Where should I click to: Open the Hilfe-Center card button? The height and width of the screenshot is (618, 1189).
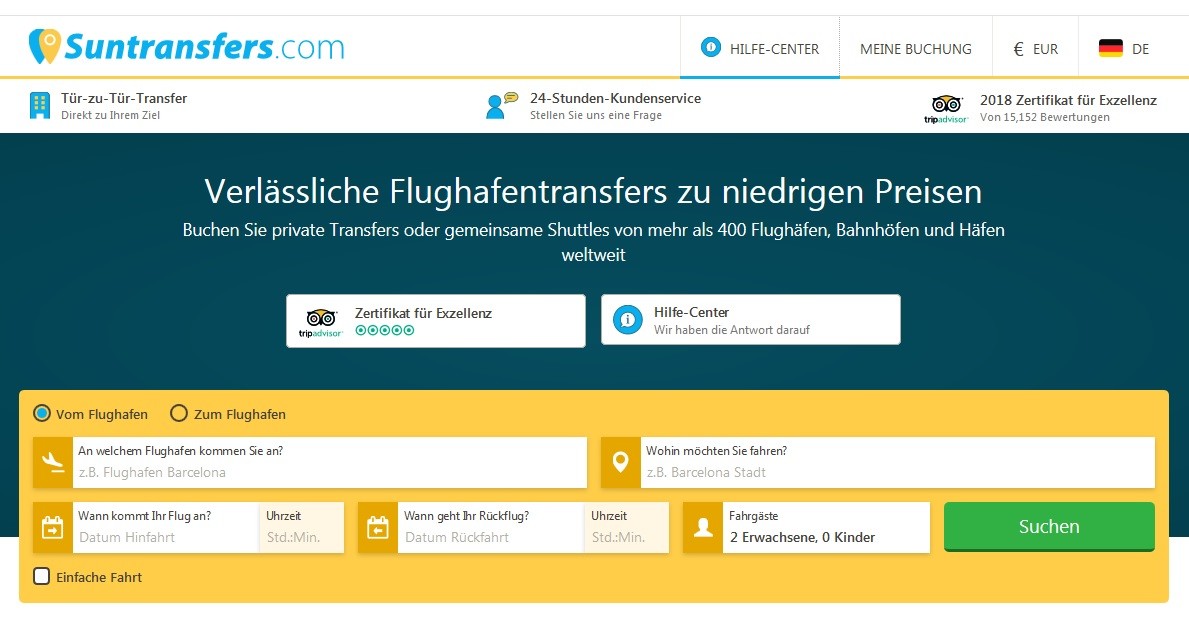click(751, 319)
